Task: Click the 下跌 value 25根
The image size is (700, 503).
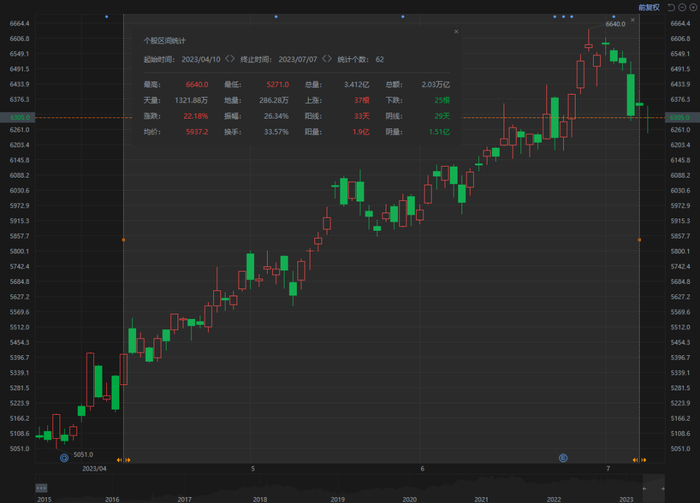Action: pos(442,100)
